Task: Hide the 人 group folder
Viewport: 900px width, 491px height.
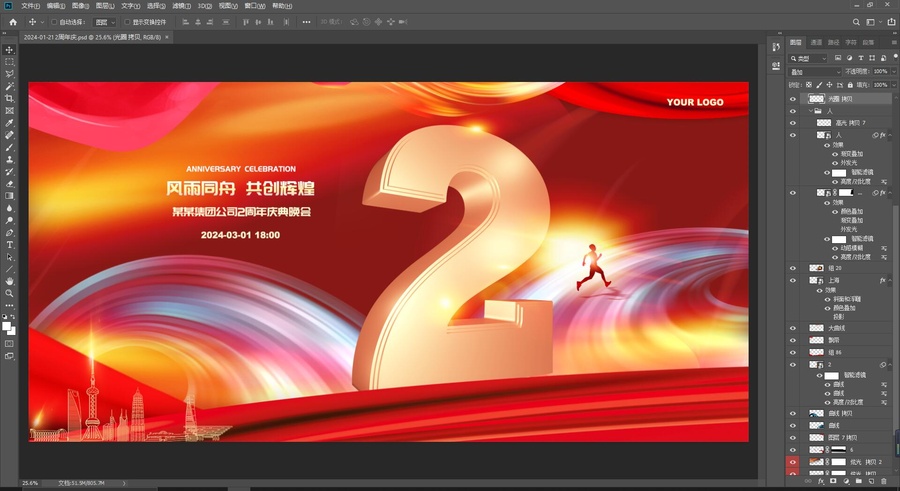Action: pyautogui.click(x=793, y=111)
